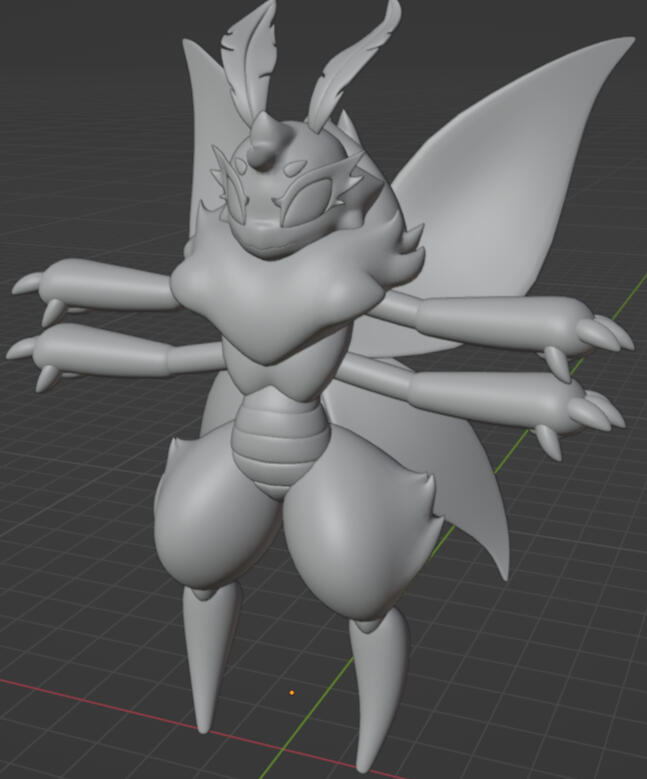
Task: Select the character's large almond-shaped eye
Action: tap(311, 197)
